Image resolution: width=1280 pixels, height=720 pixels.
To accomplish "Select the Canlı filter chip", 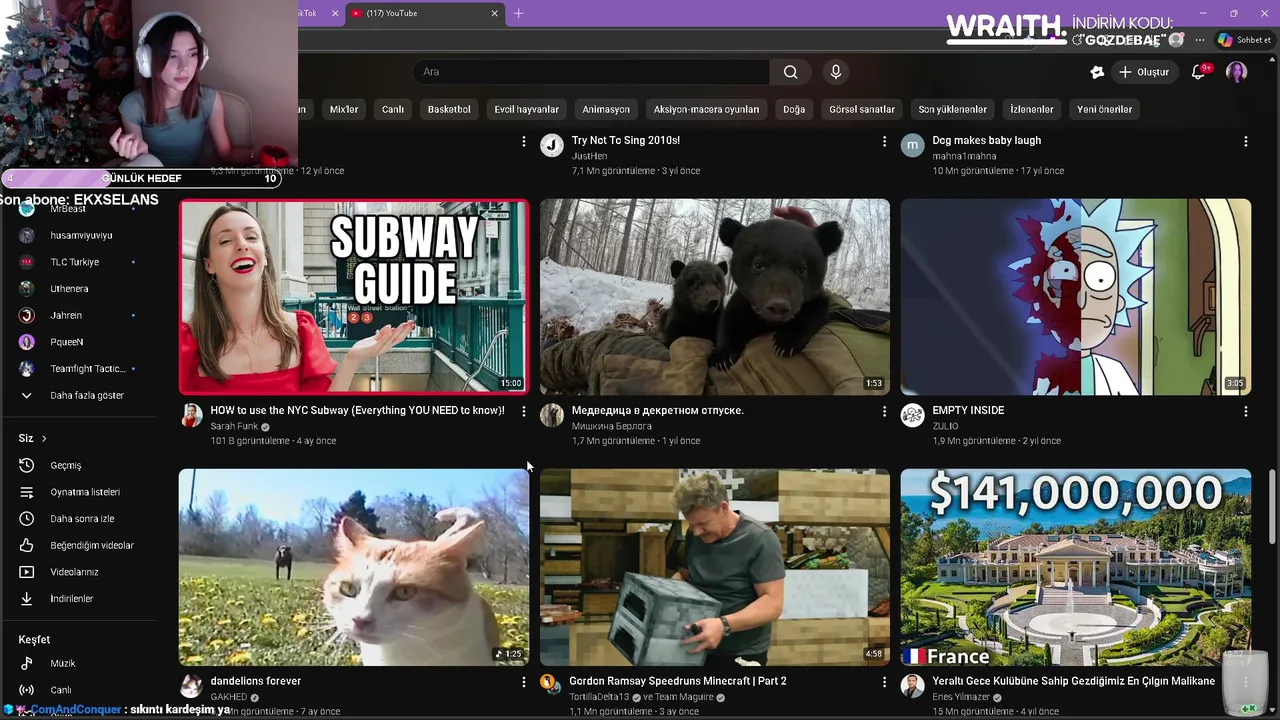I will pos(393,109).
